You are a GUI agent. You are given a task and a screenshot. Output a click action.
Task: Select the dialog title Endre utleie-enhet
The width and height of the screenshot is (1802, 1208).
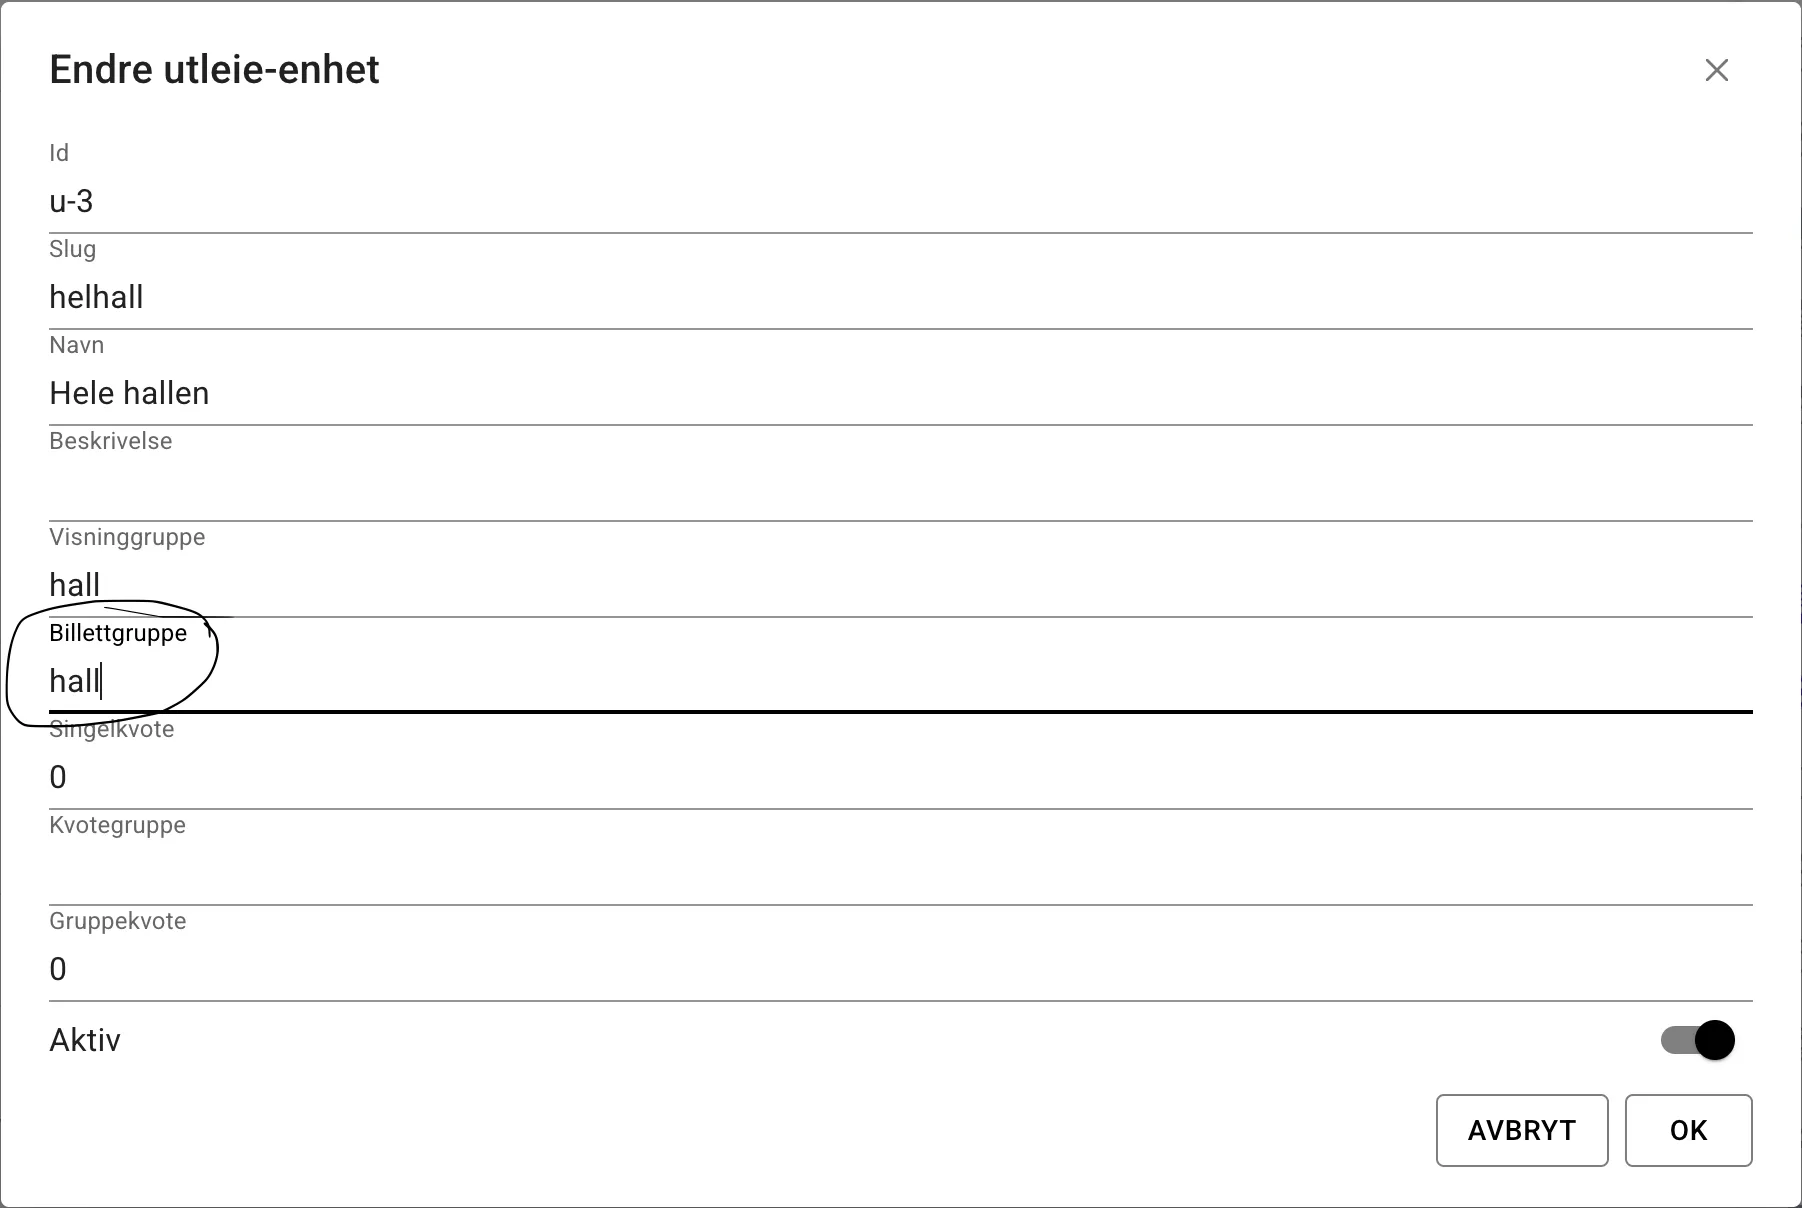pos(215,69)
